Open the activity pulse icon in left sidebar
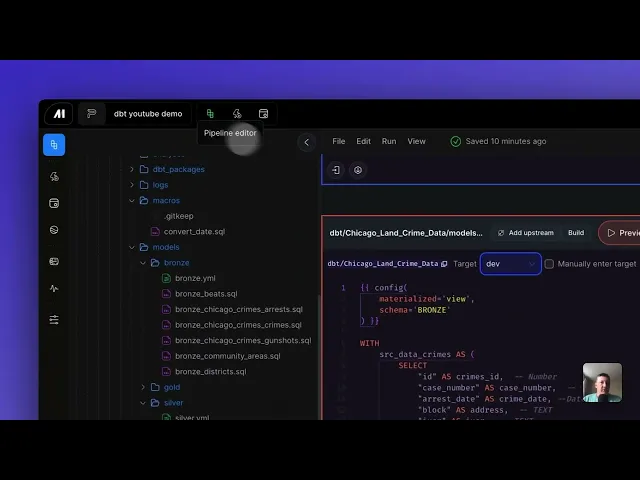Image resolution: width=640 pixels, height=480 pixels. [54, 289]
